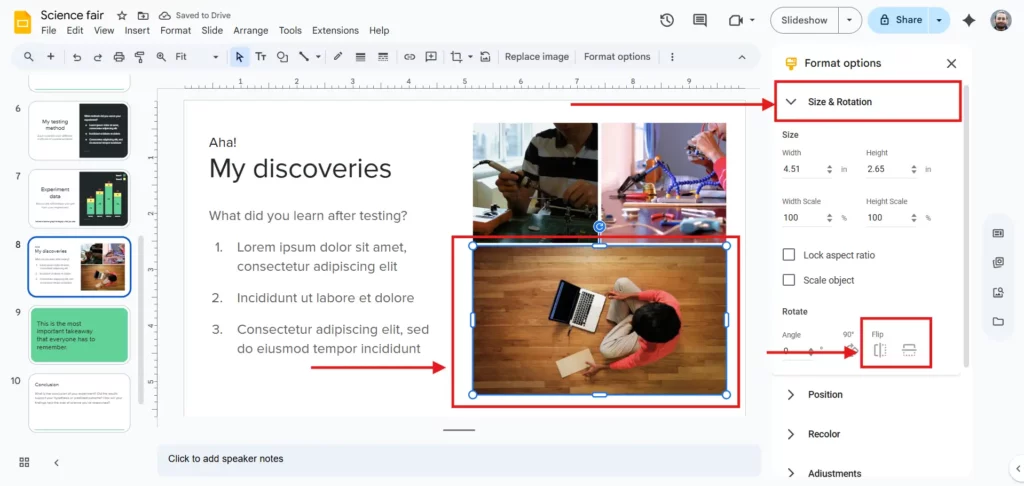Click the Replace image button
Screen dimensions: 1024x486
coord(536,57)
